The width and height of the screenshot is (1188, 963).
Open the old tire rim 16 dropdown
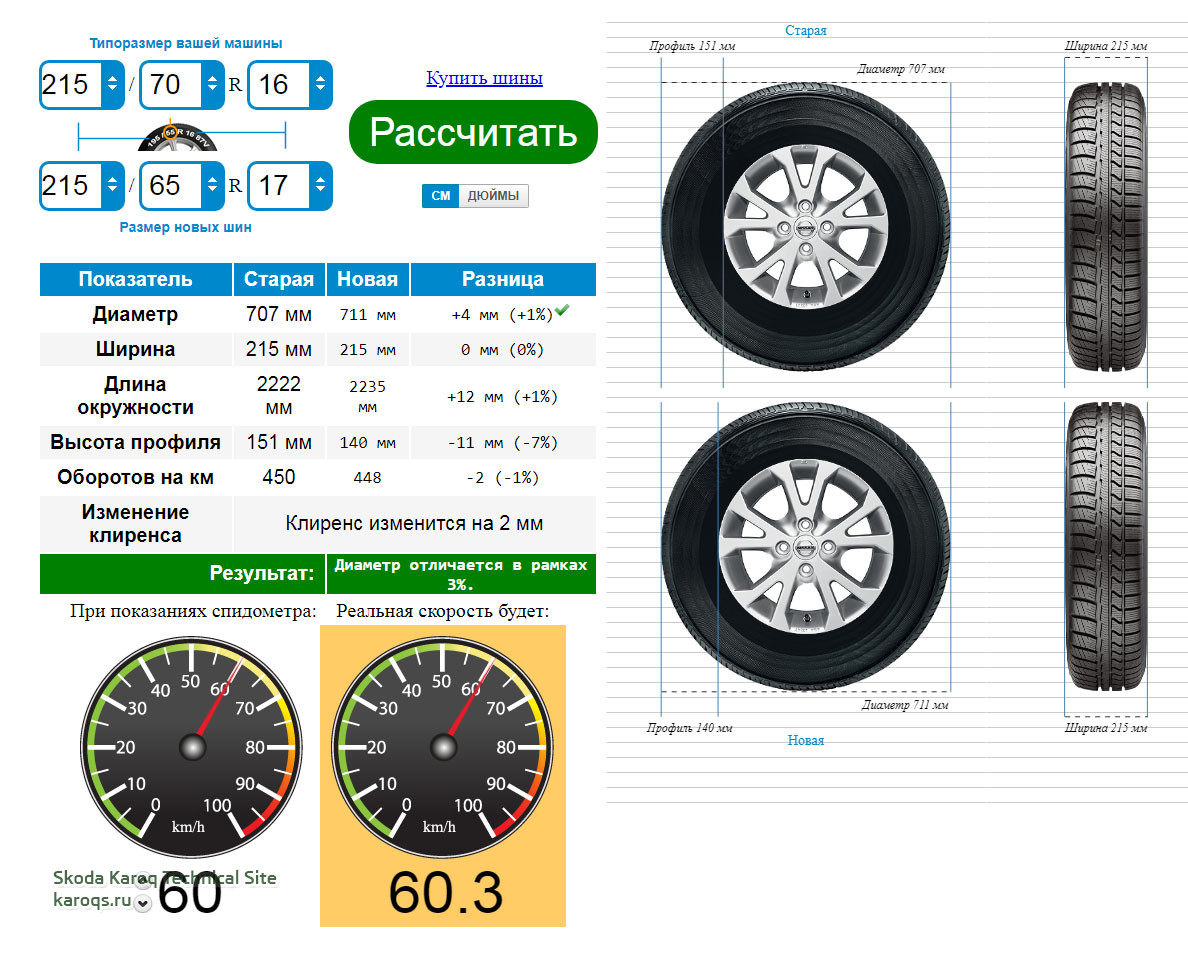click(x=319, y=85)
